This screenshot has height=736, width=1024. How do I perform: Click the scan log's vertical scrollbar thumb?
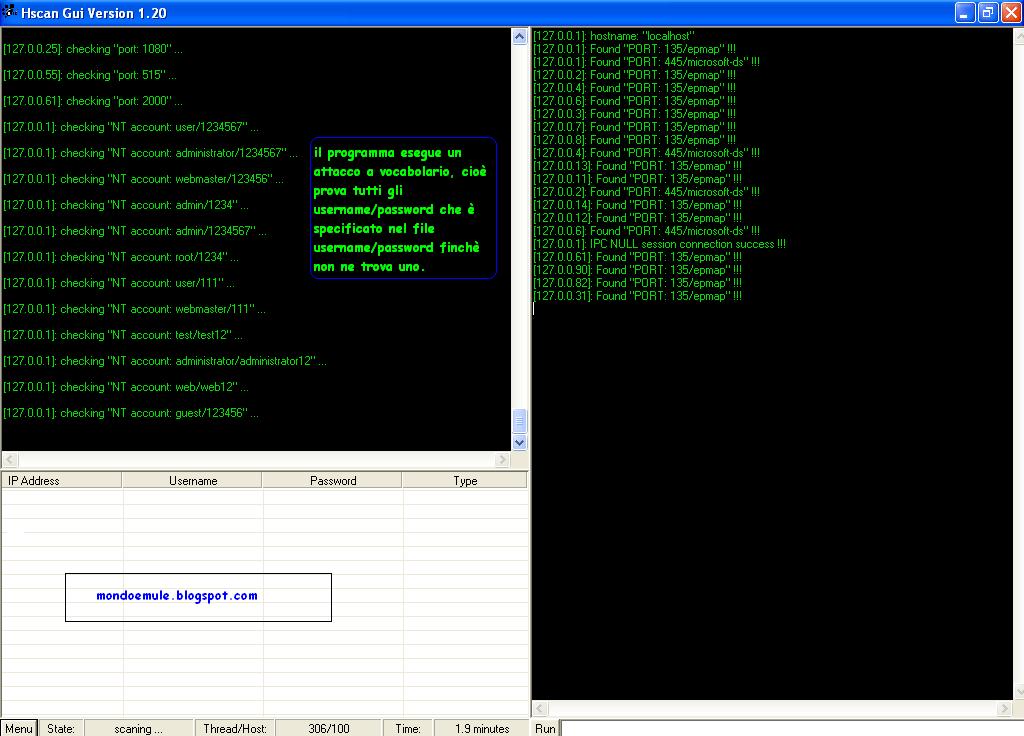pyautogui.click(x=519, y=421)
